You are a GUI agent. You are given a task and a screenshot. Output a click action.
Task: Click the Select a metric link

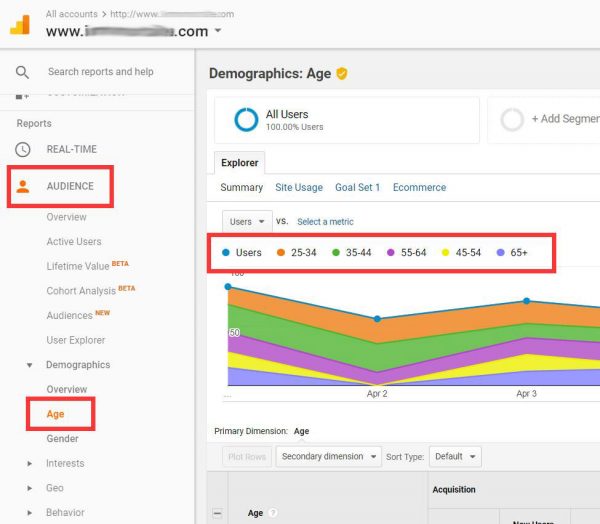(325, 221)
